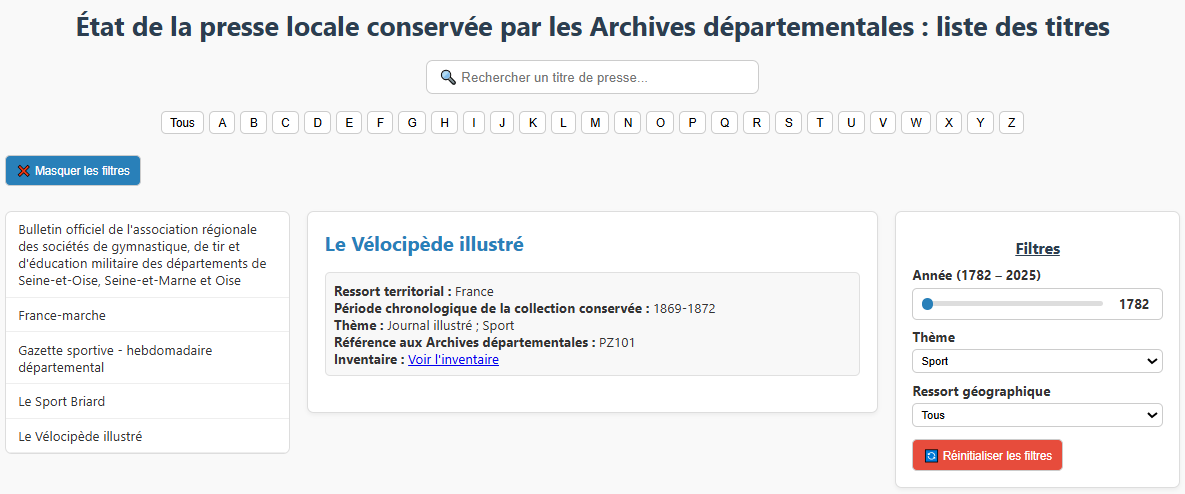
Task: Open Voir l'inventaire link
Action: tap(453, 360)
